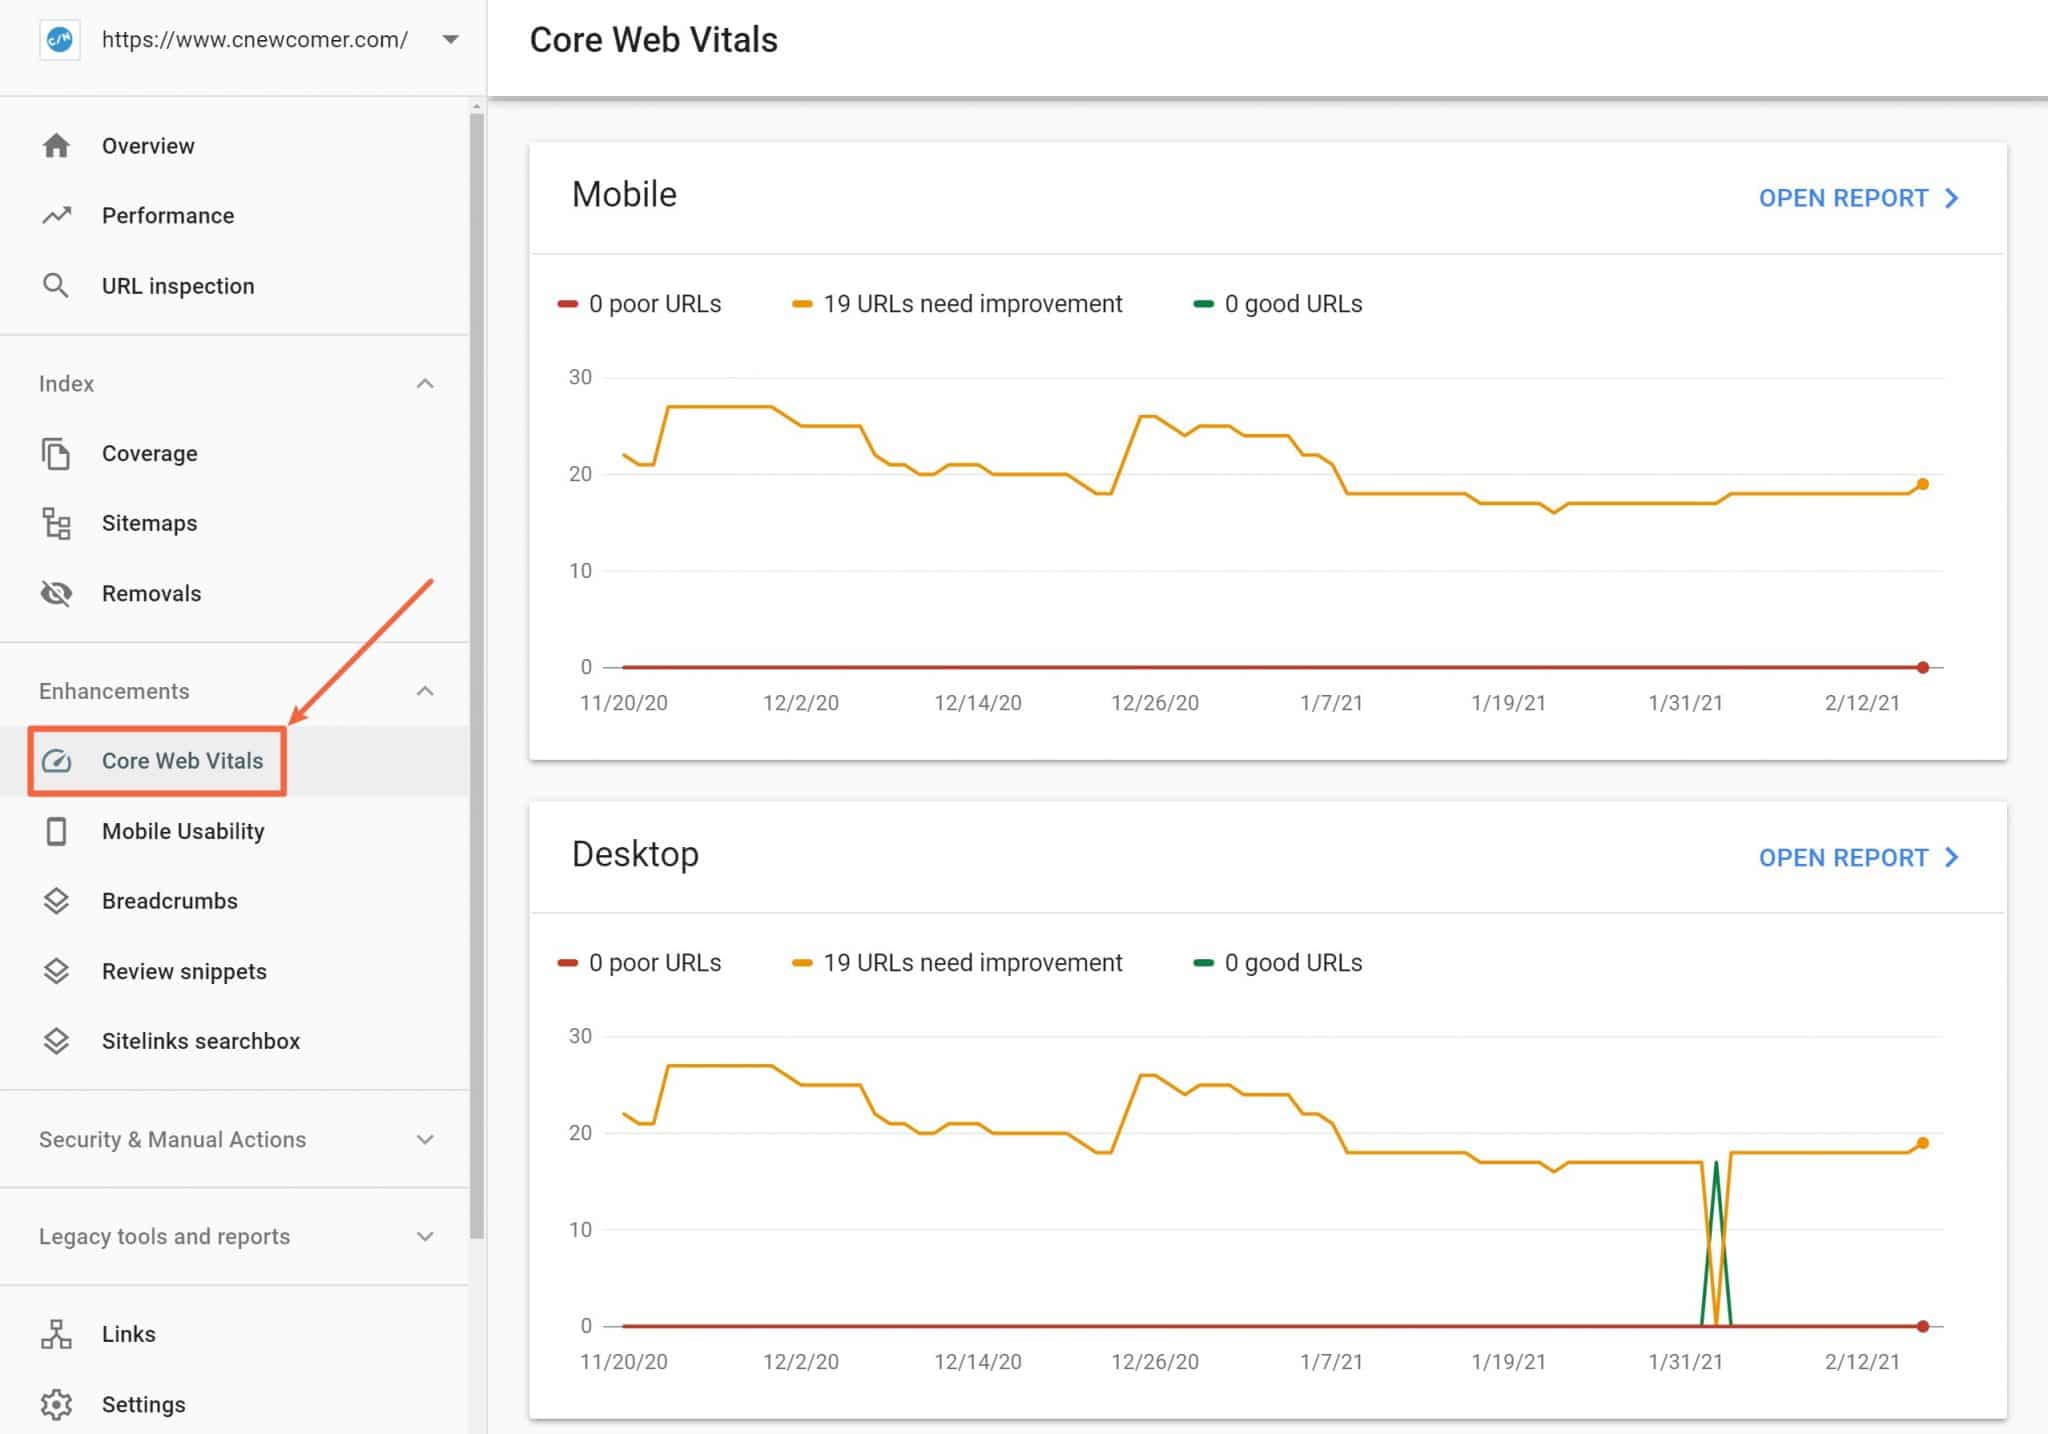Image resolution: width=2048 pixels, height=1434 pixels.
Task: Click the URL inspection menu item
Action: point(176,285)
